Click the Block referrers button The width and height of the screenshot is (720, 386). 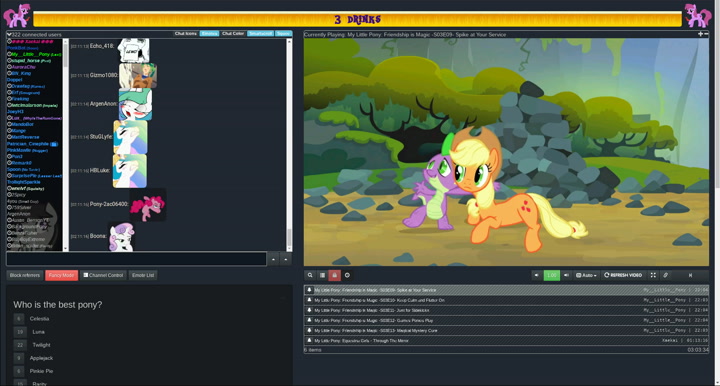25,275
